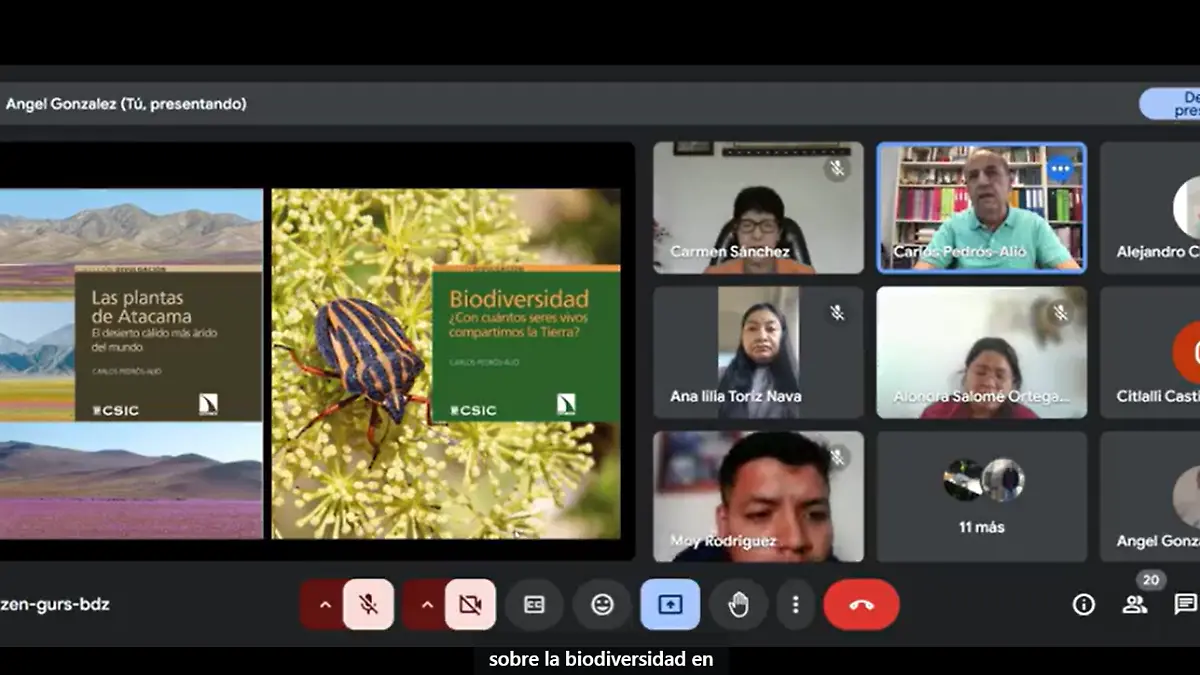Viewport: 1200px width, 675px height.
Task: Raise your hand in the meeting
Action: point(738,605)
